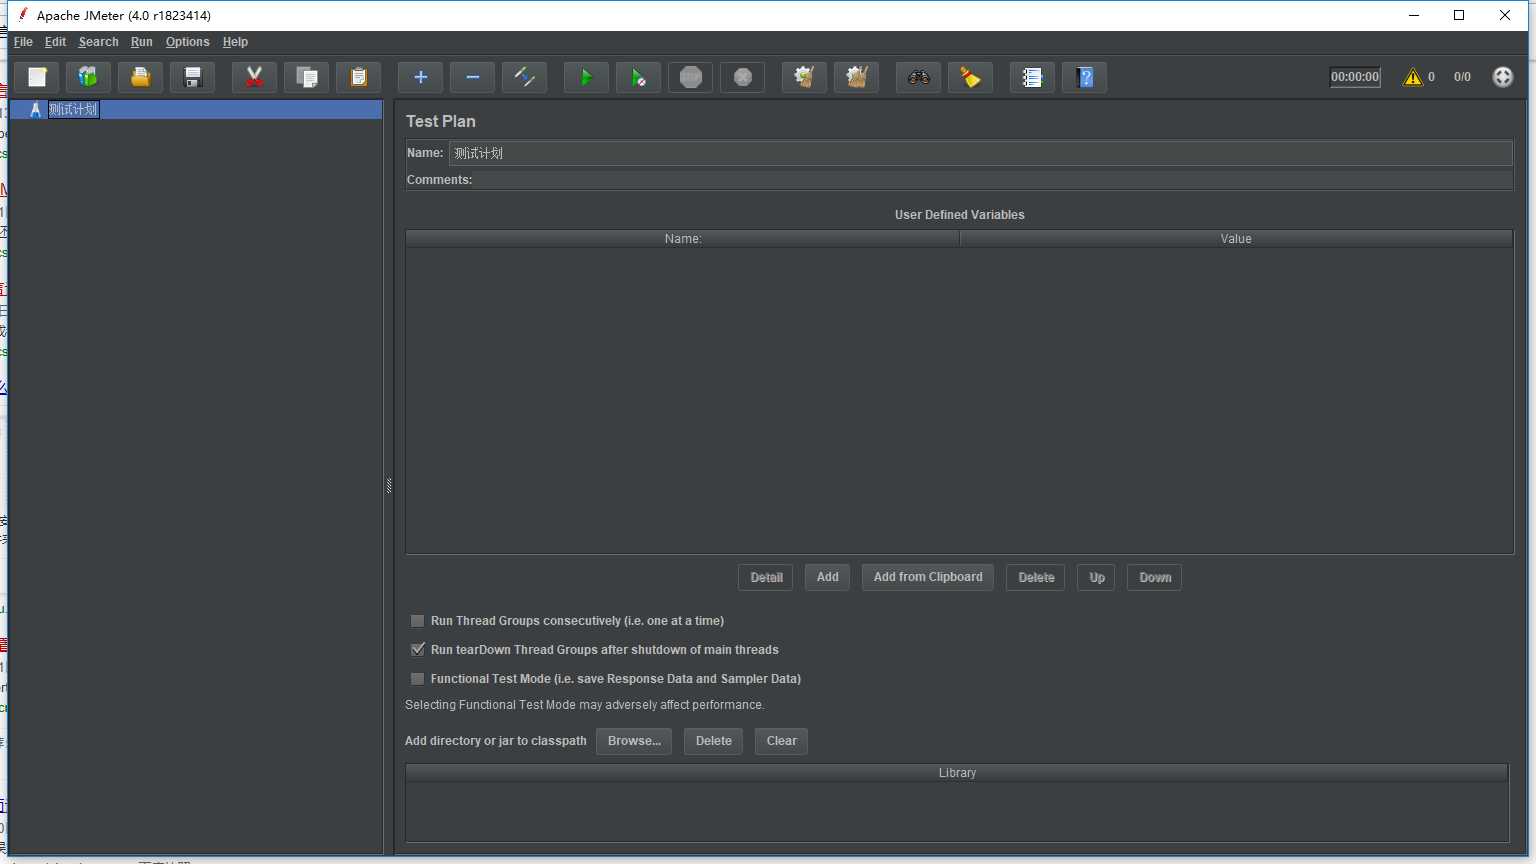The width and height of the screenshot is (1536, 864).
Task: Click the New test plan icon
Action: (x=37, y=77)
